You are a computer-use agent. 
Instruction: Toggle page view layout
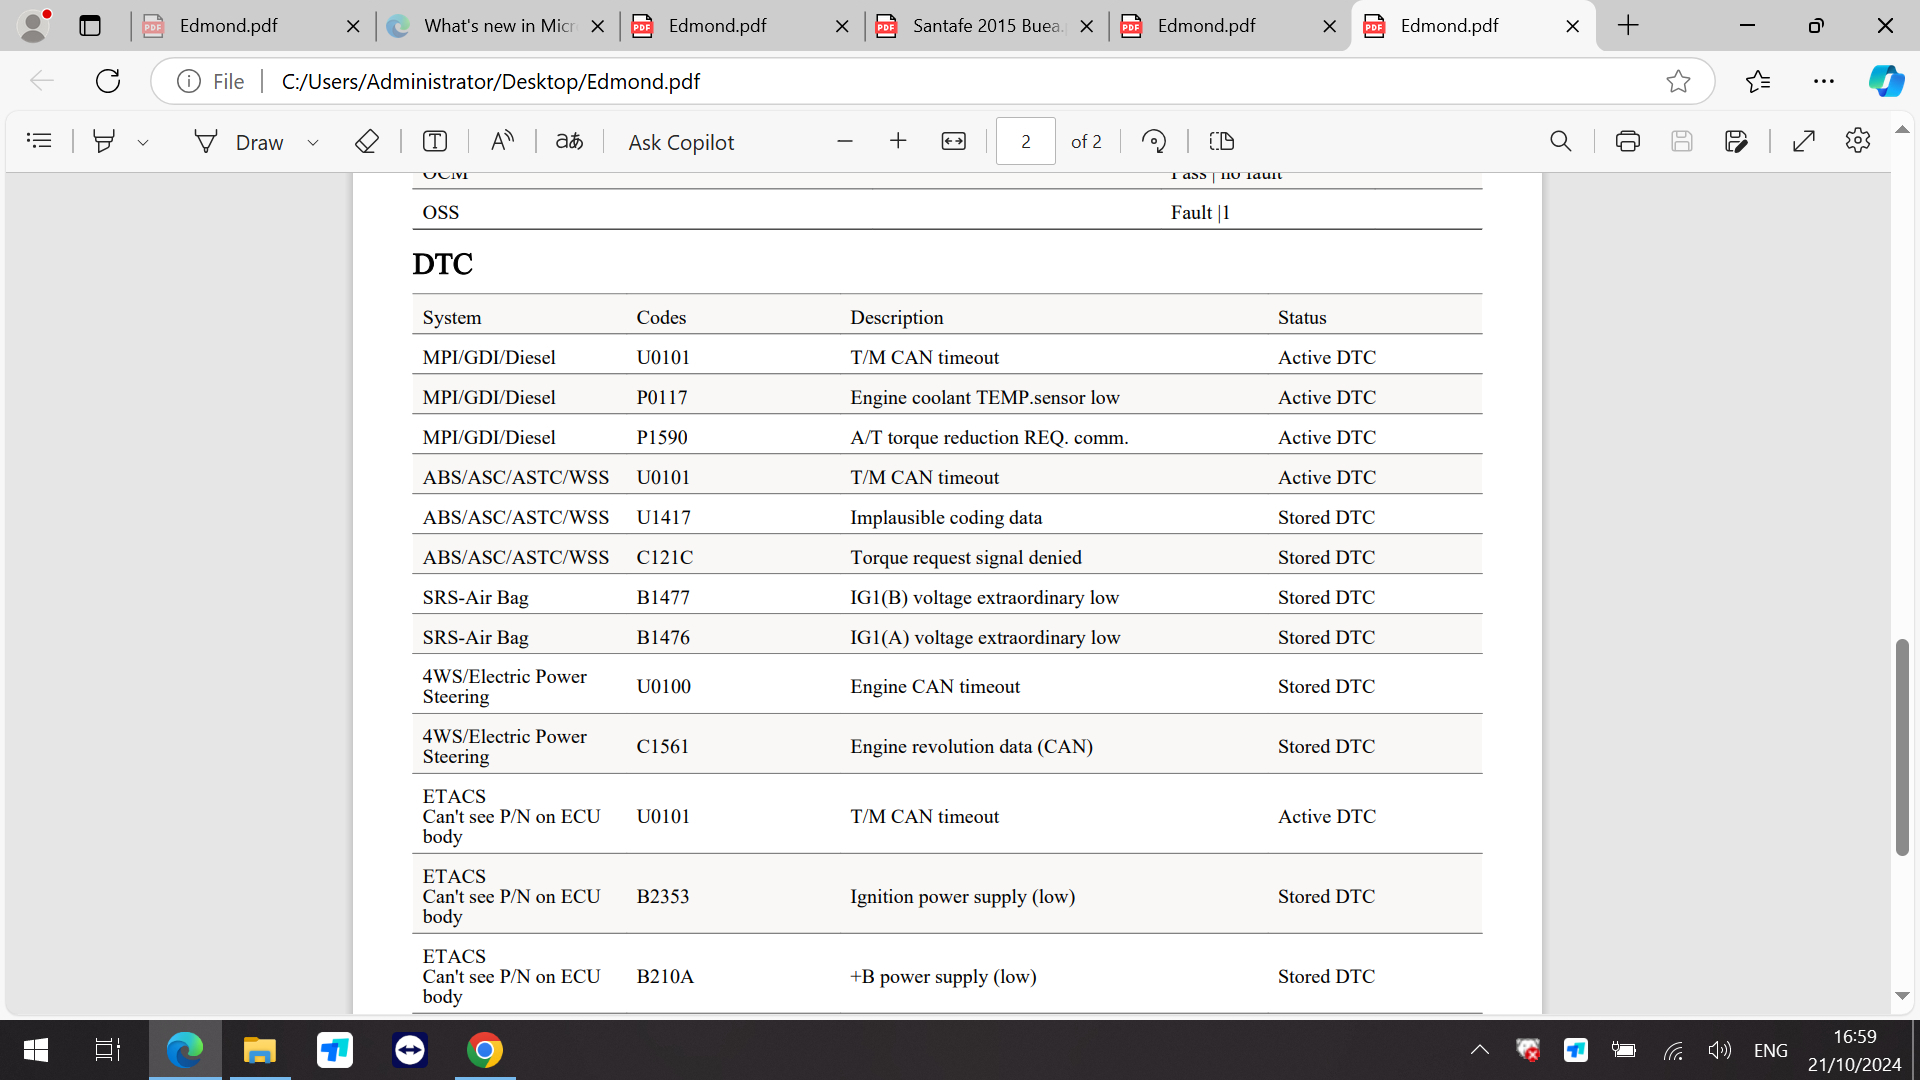pos(1221,141)
